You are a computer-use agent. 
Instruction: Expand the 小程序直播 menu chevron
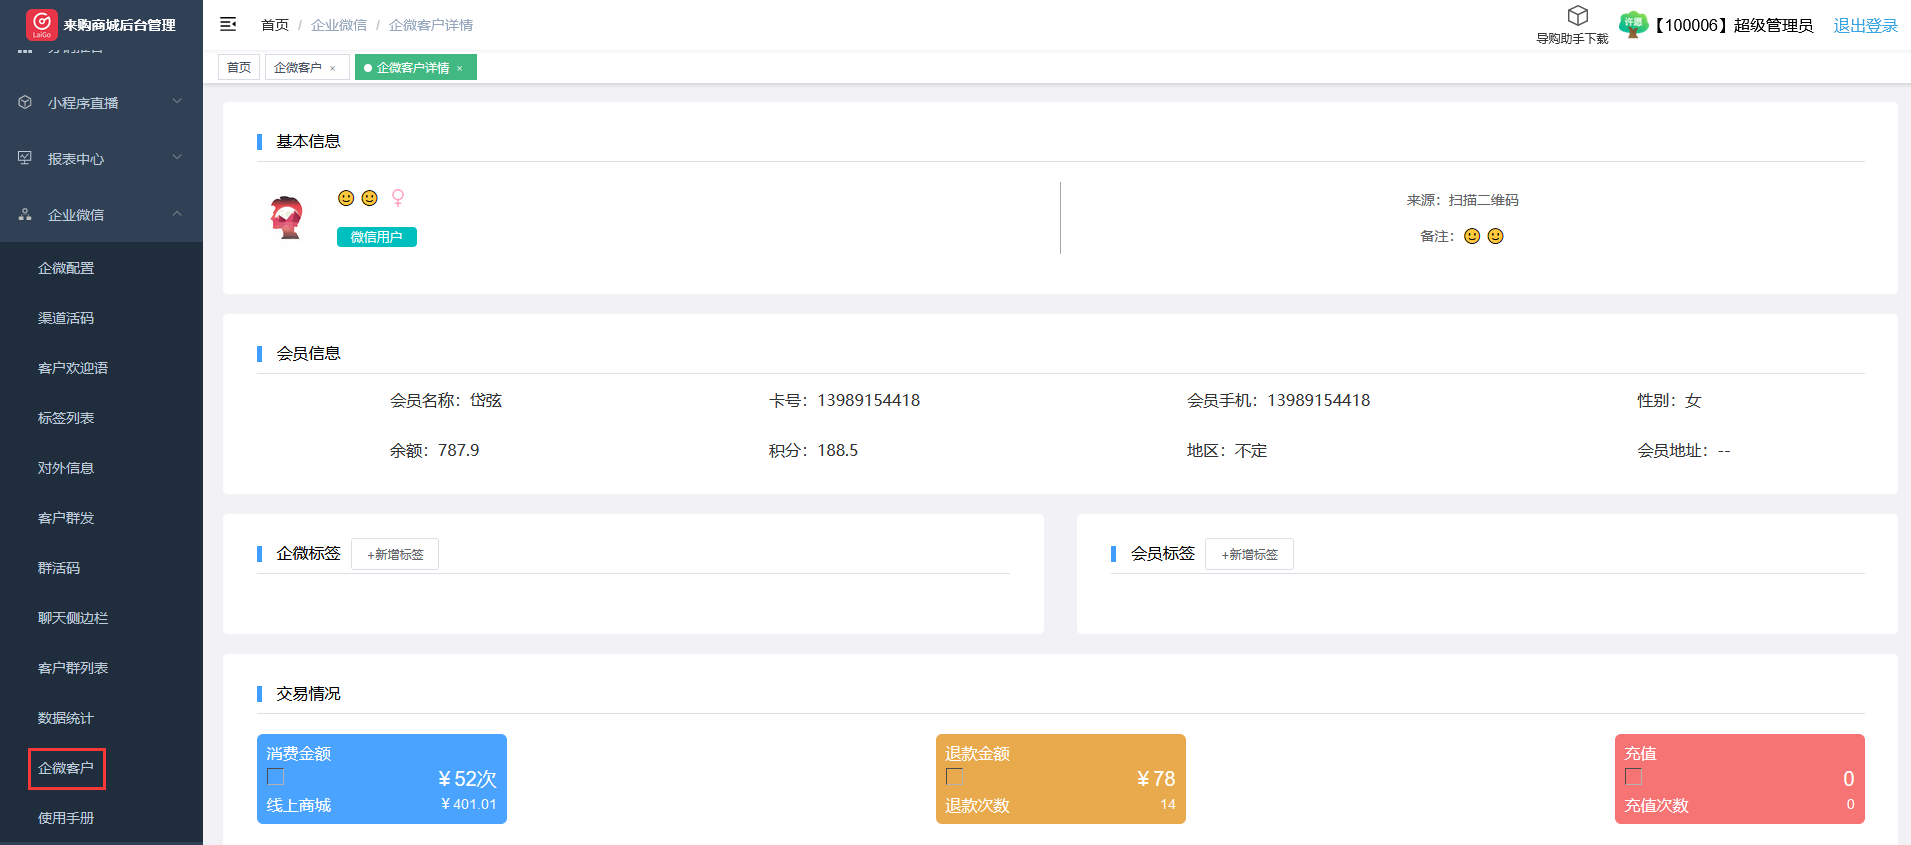pos(177,101)
